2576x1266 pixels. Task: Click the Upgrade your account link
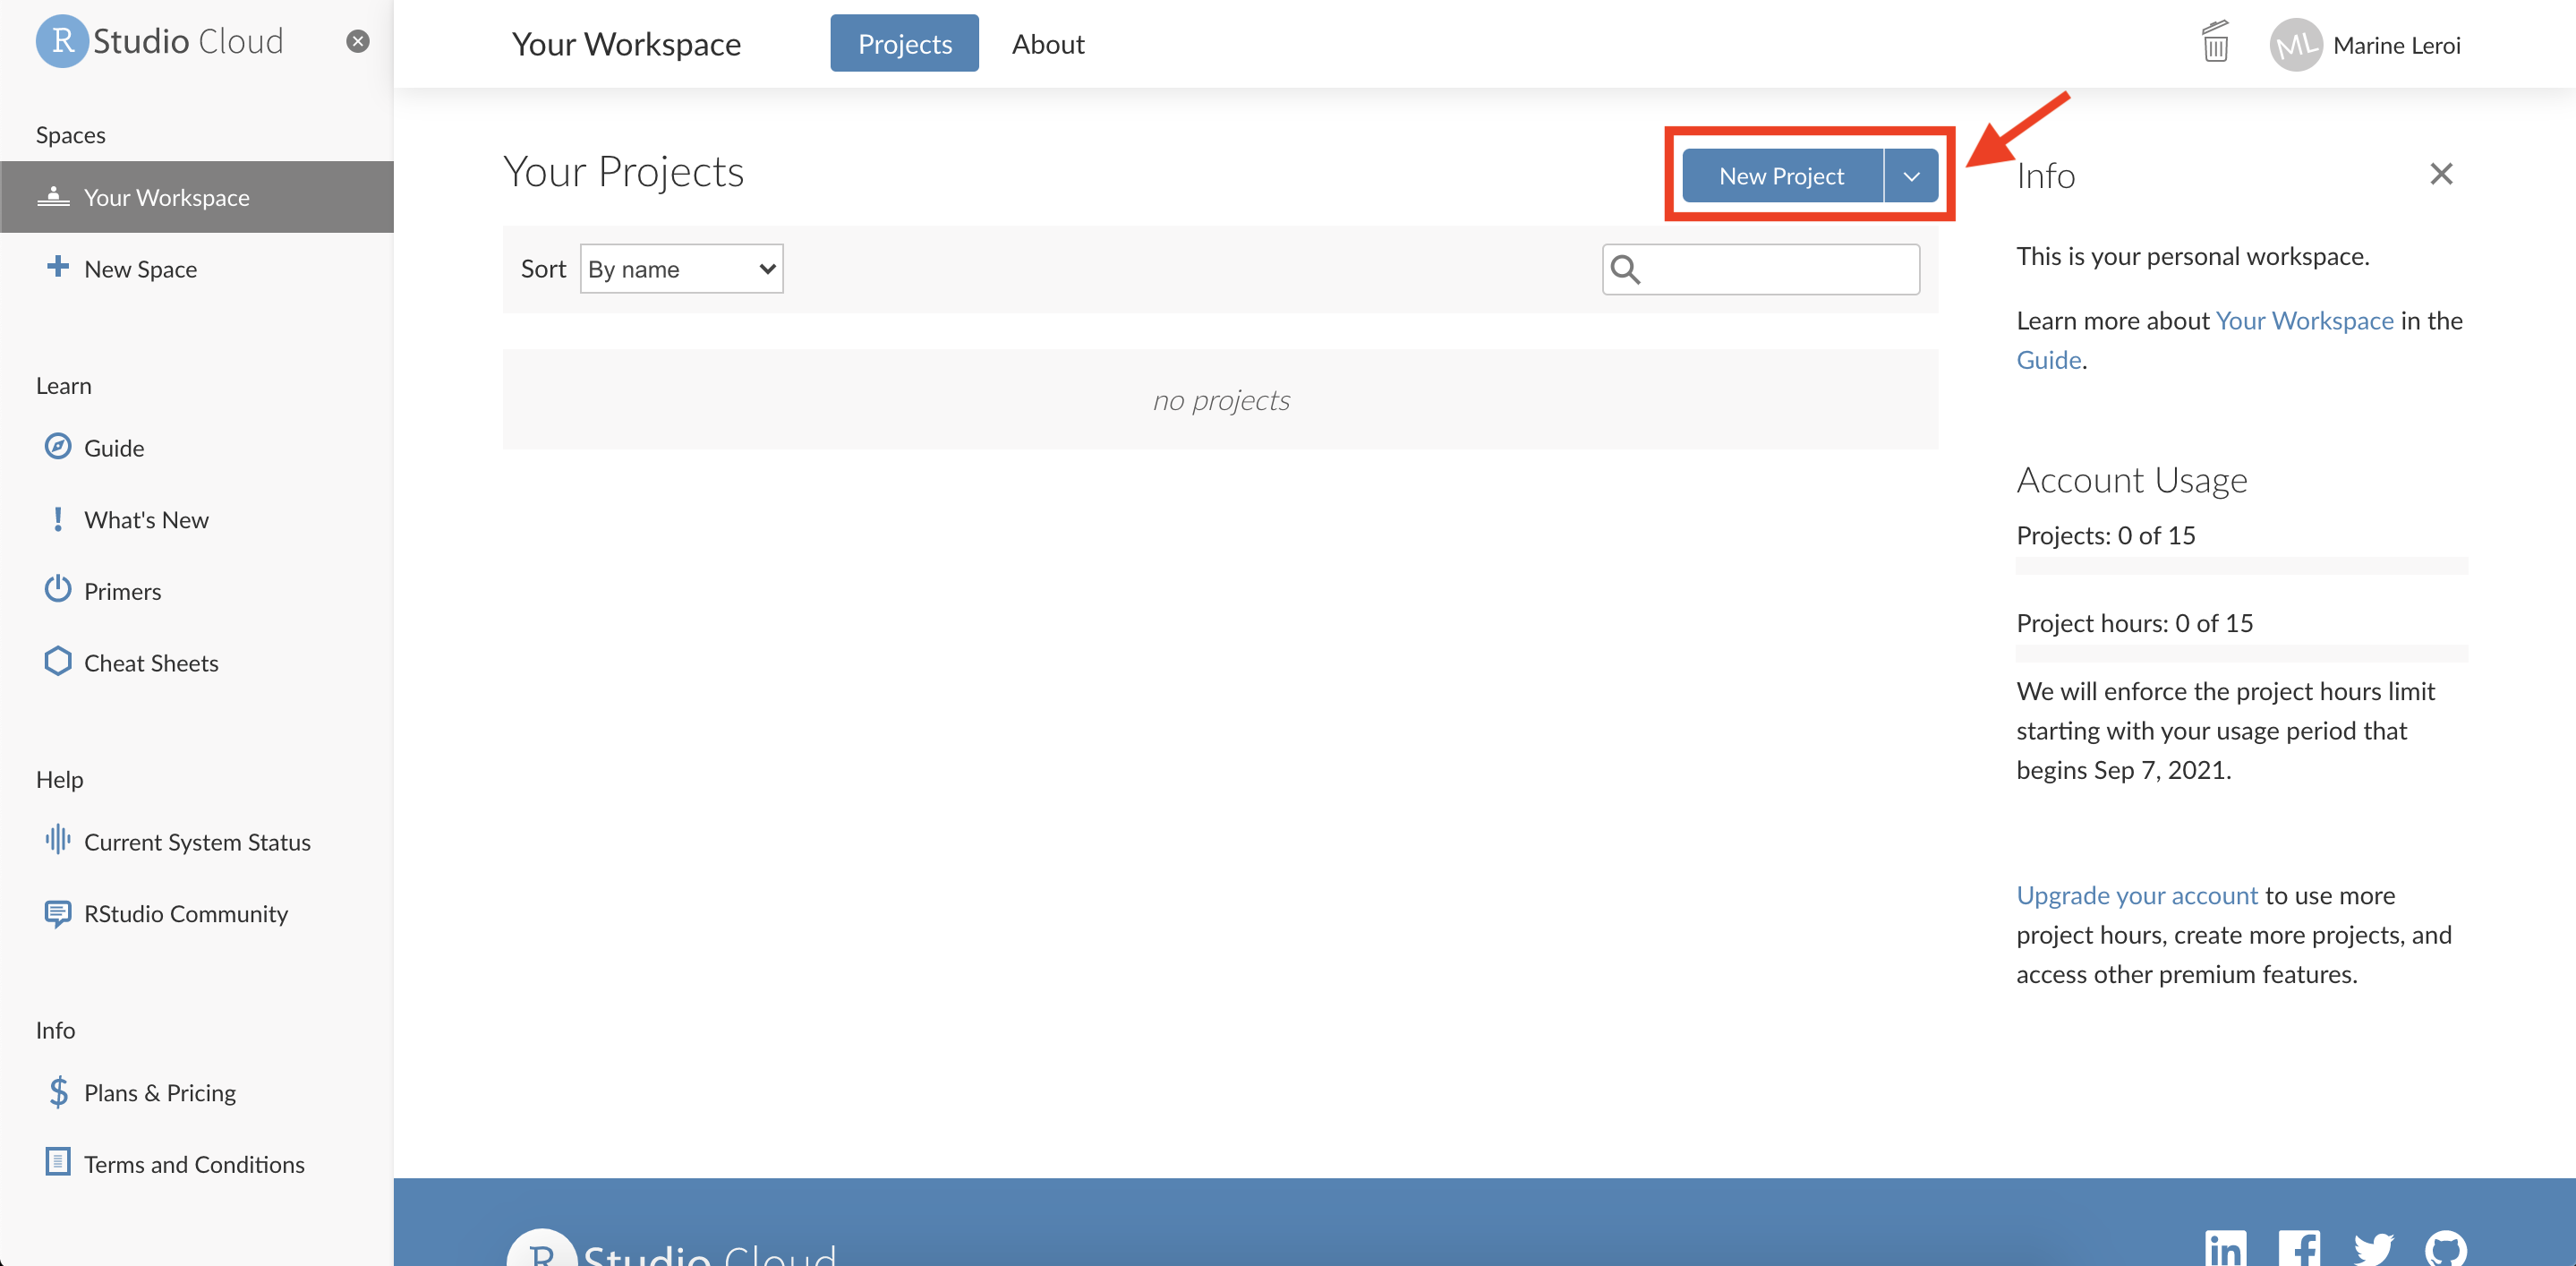(x=2137, y=895)
